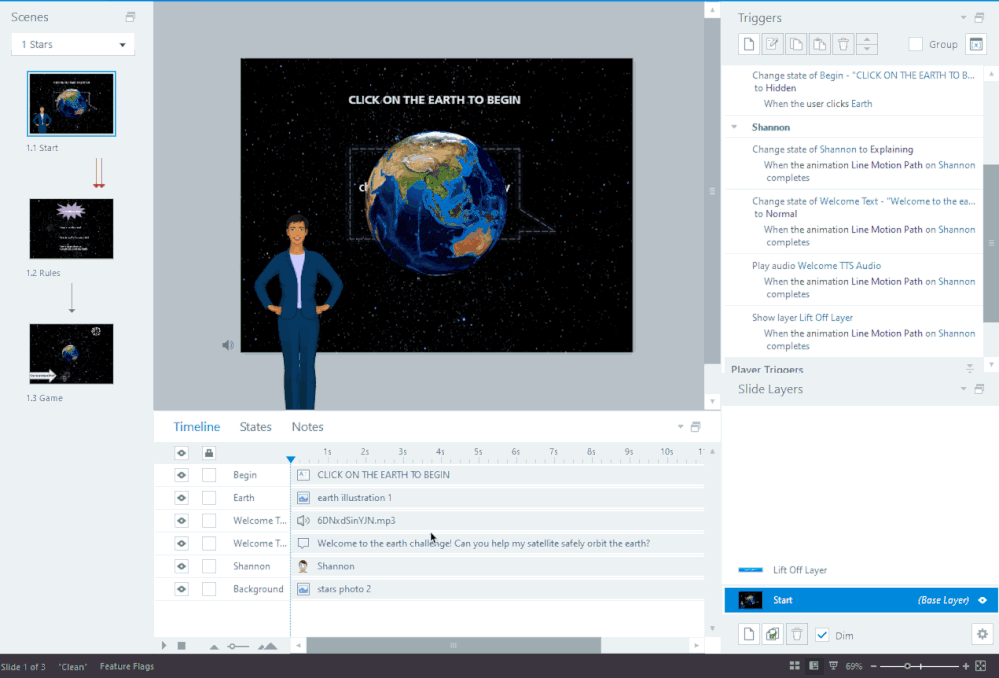
Task: Lock the Shannon timeline row
Action: [209, 566]
